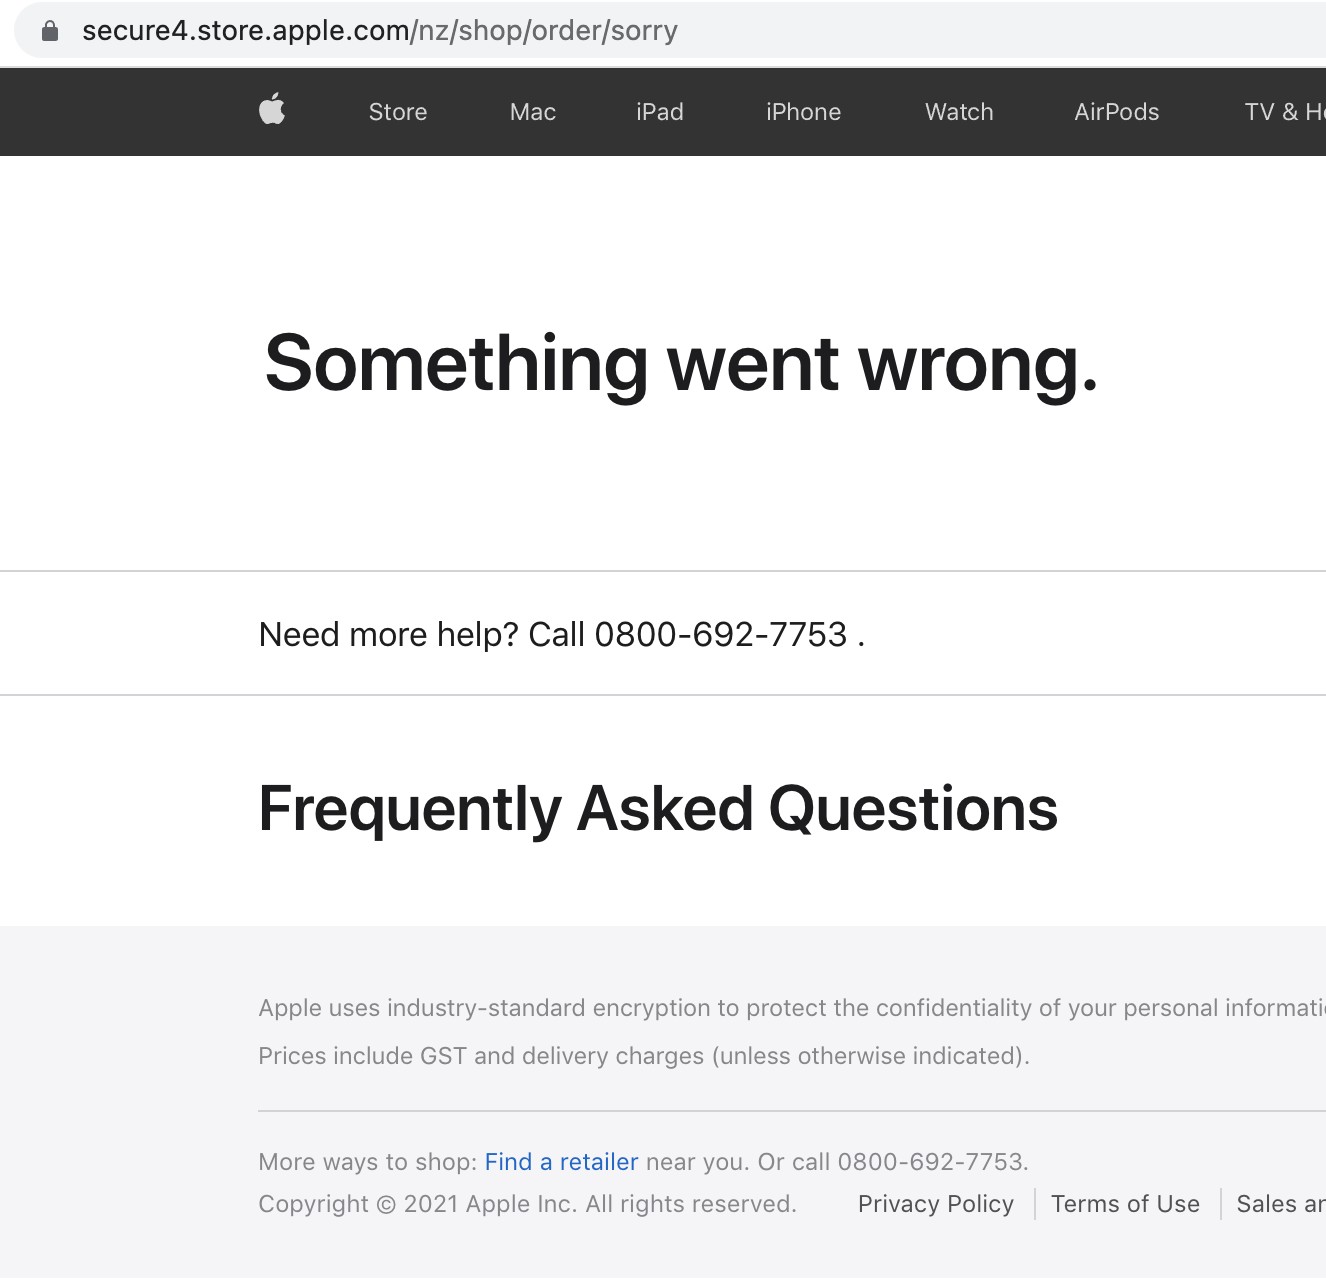Click the 'Something went wrong.' heading
Screen dimensions: 1326x1288
[x=681, y=364]
